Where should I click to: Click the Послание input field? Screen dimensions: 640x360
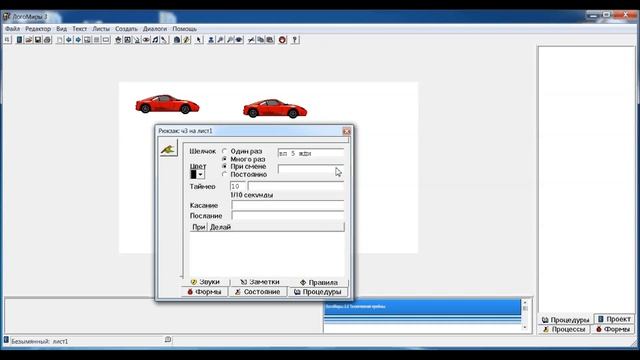(288, 215)
